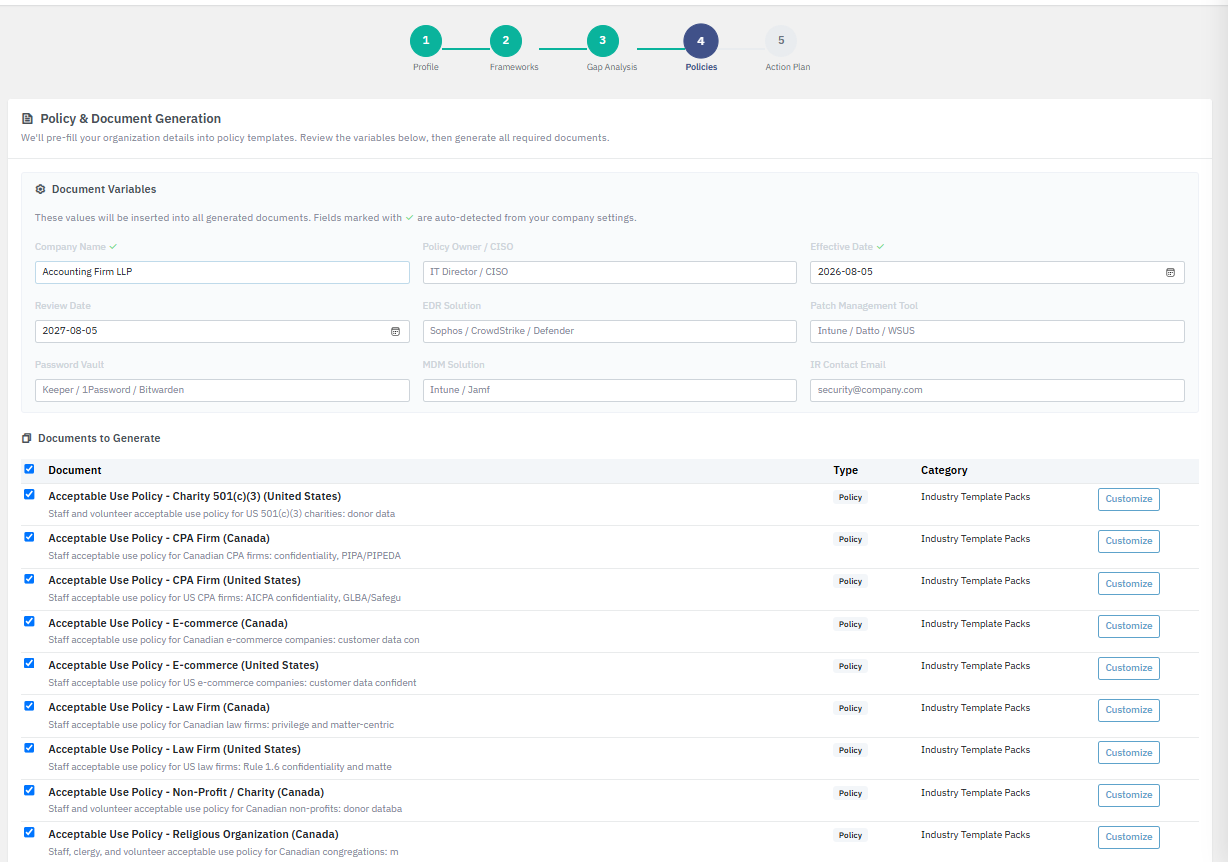Customize Religious Organization (Canada) policy
Screen dimensions: 1228x862
click(1129, 837)
